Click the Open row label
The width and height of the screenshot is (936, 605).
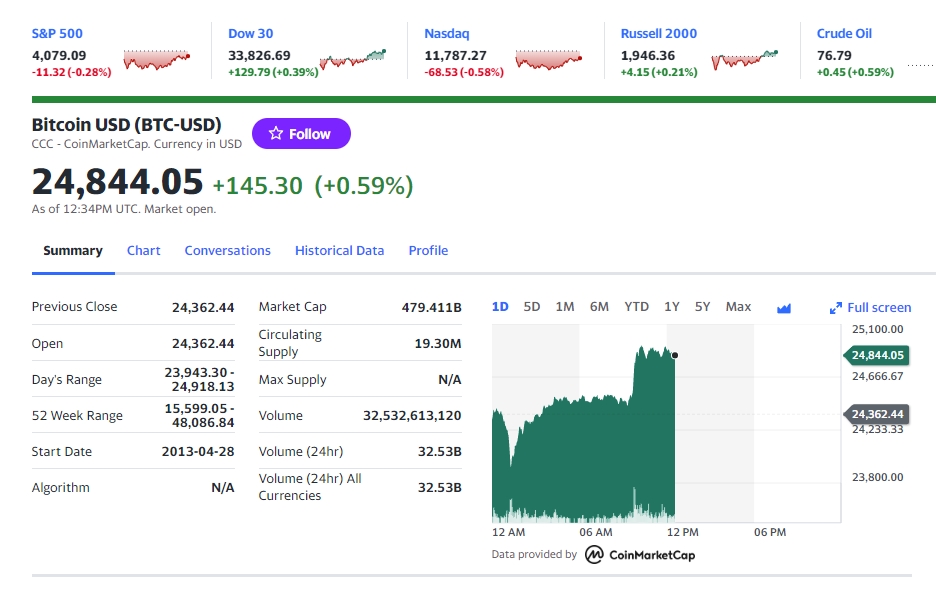[x=47, y=344]
